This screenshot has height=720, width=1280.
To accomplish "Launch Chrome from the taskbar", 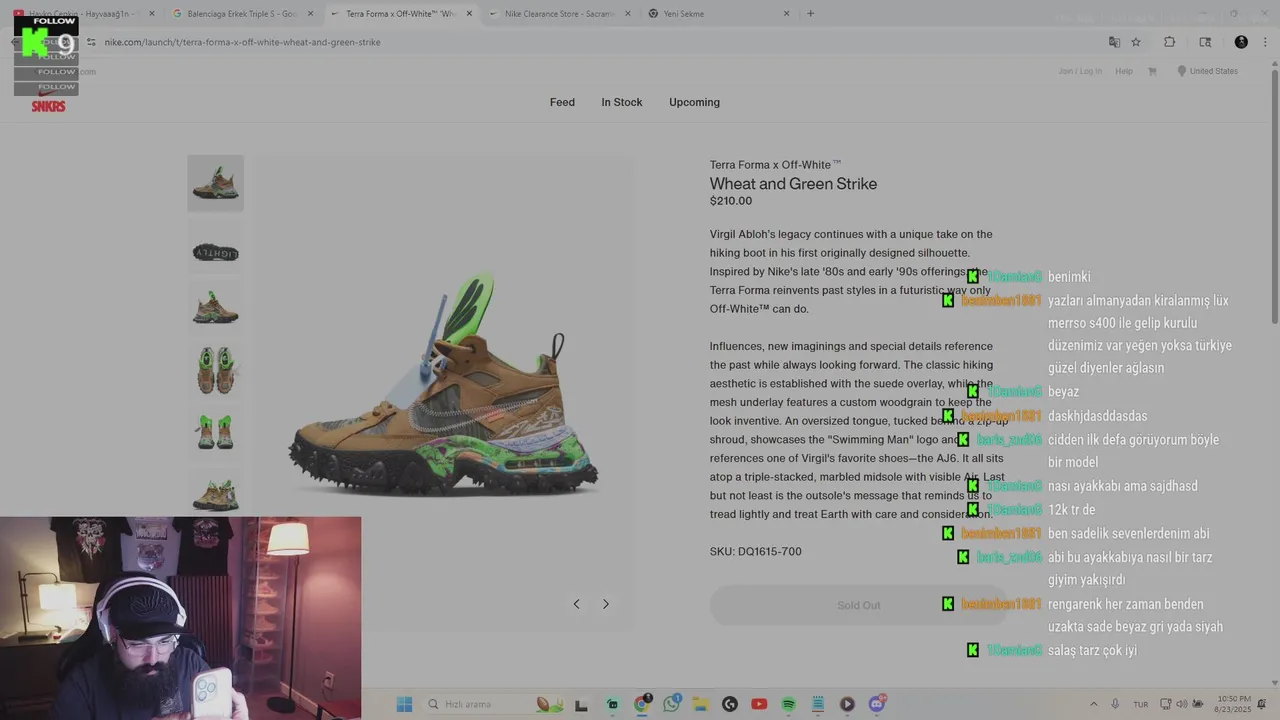I will [x=642, y=704].
